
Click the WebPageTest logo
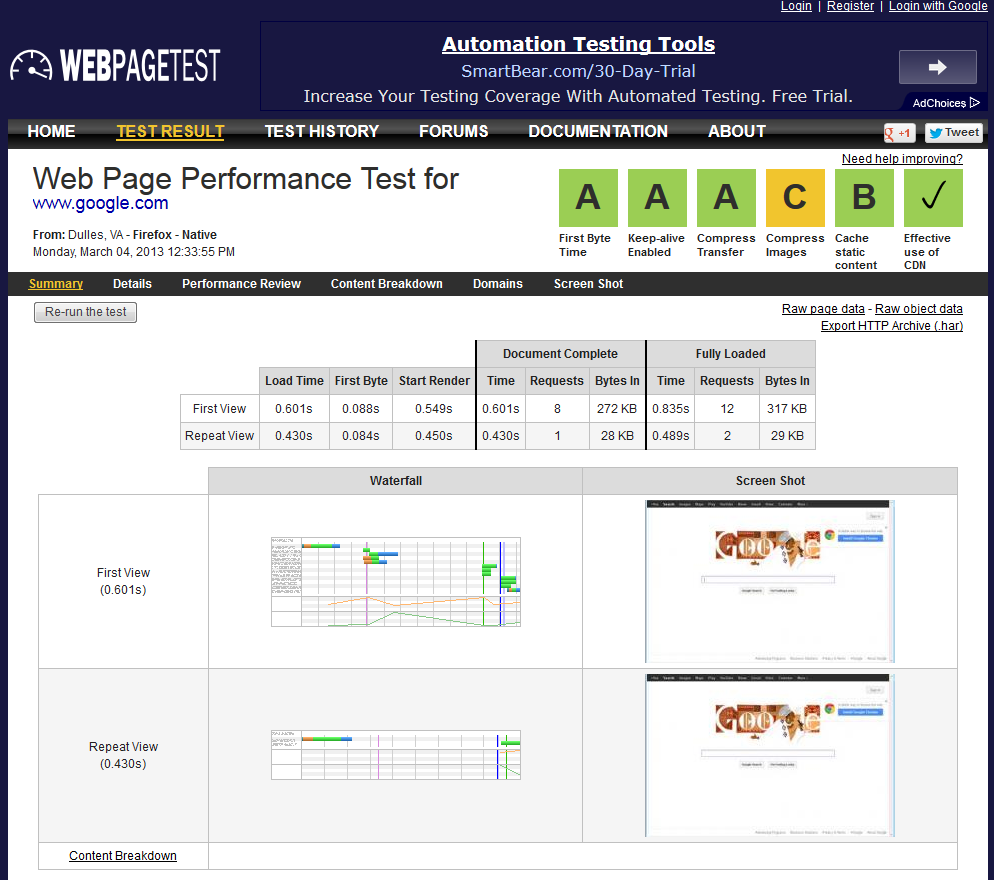pyautogui.click(x=115, y=65)
